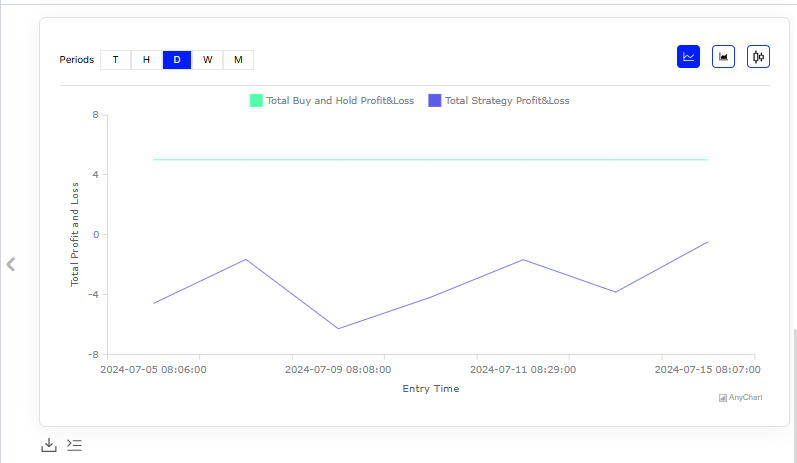Click the list icon beside the download icon
Viewport: 797px width, 463px height.
click(74, 445)
